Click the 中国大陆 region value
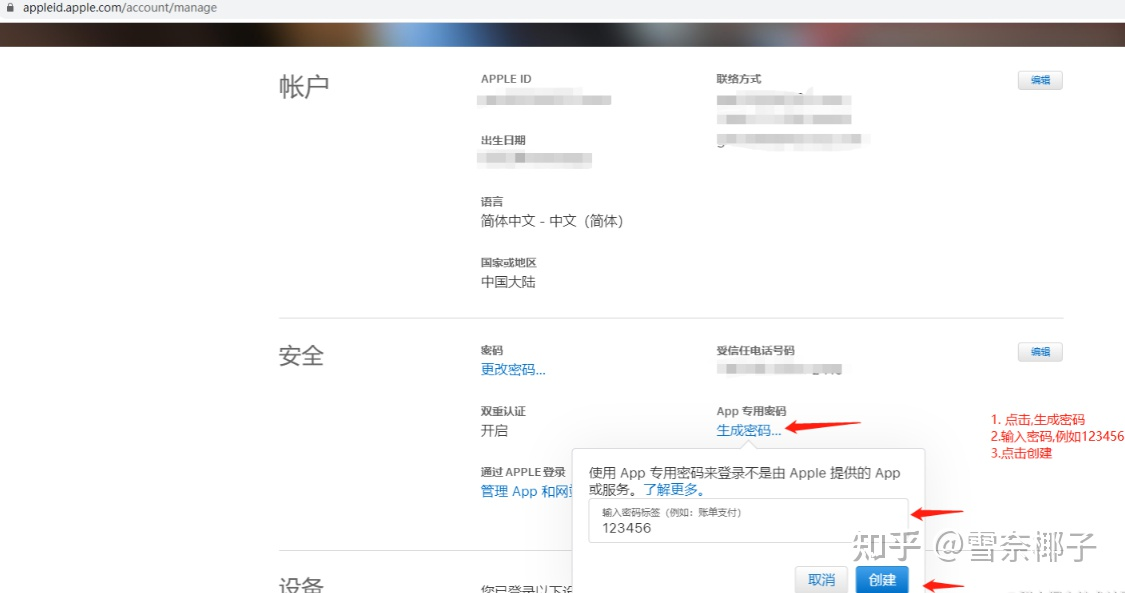1125x593 pixels. [x=508, y=282]
